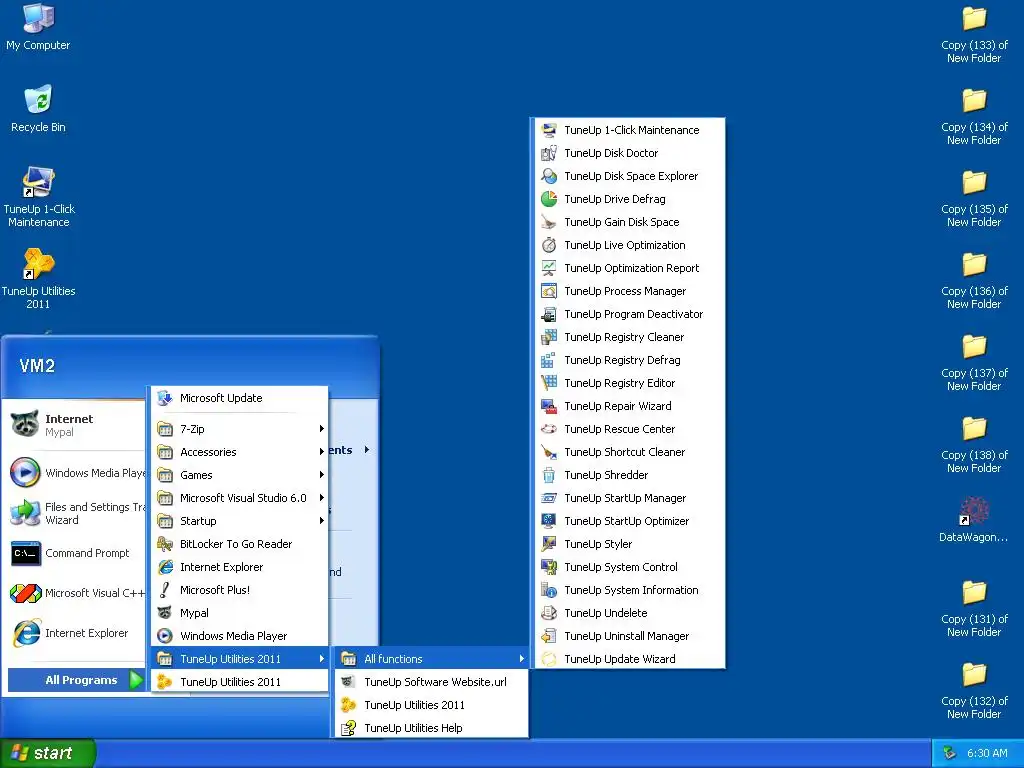
Task: Open TuneUp Registry Editor icon
Action: 549,383
